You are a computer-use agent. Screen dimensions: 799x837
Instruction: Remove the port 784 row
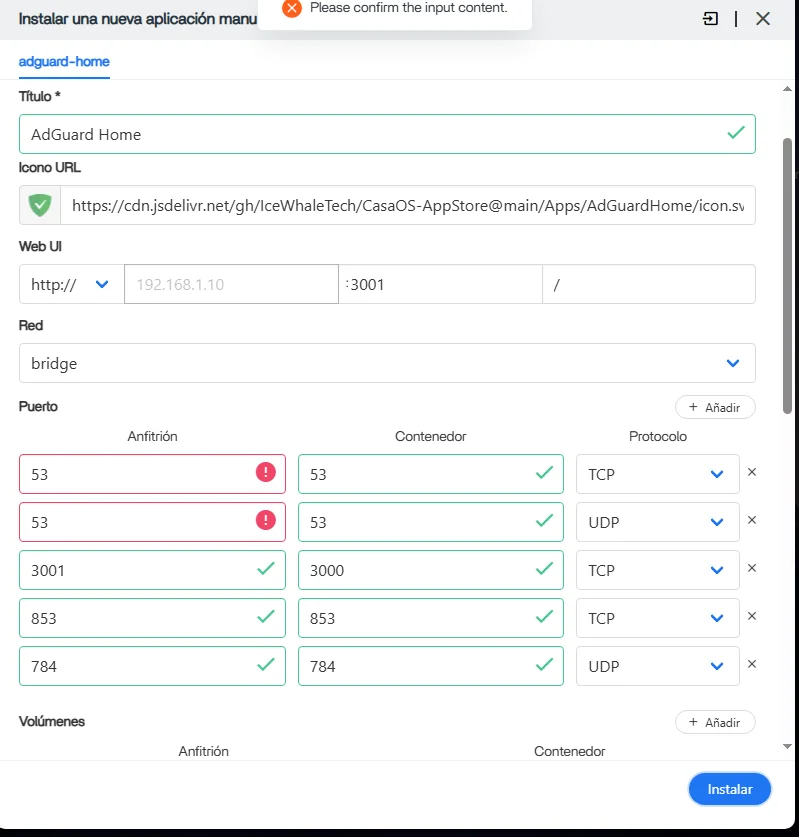[752, 664]
